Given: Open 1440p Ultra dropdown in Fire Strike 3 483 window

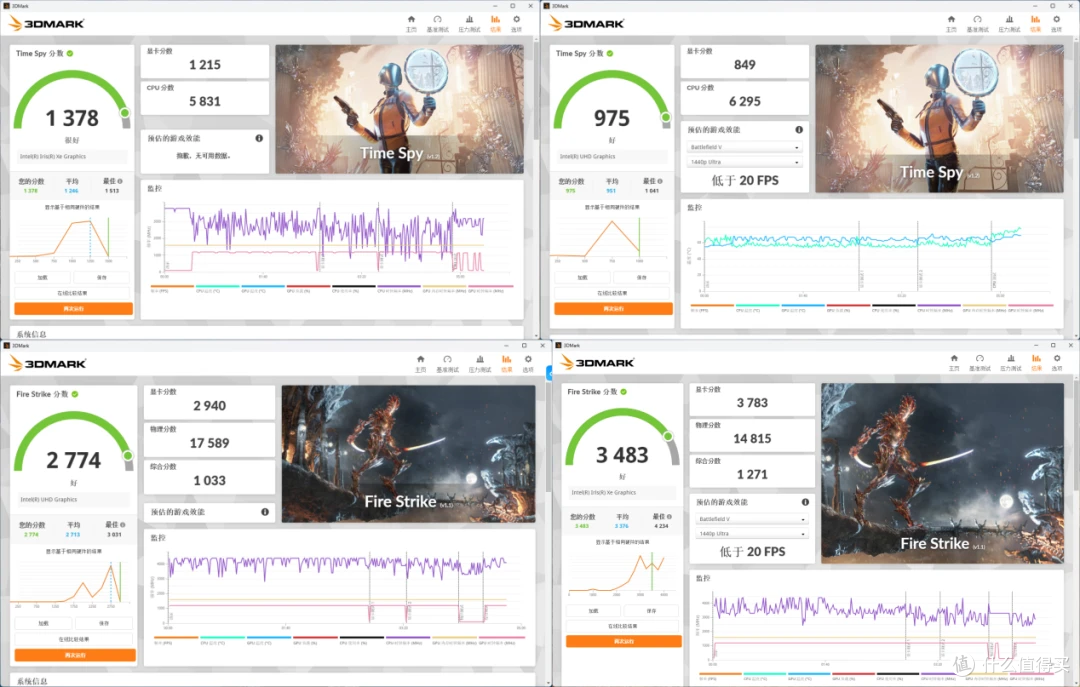Looking at the screenshot, I should (751, 533).
